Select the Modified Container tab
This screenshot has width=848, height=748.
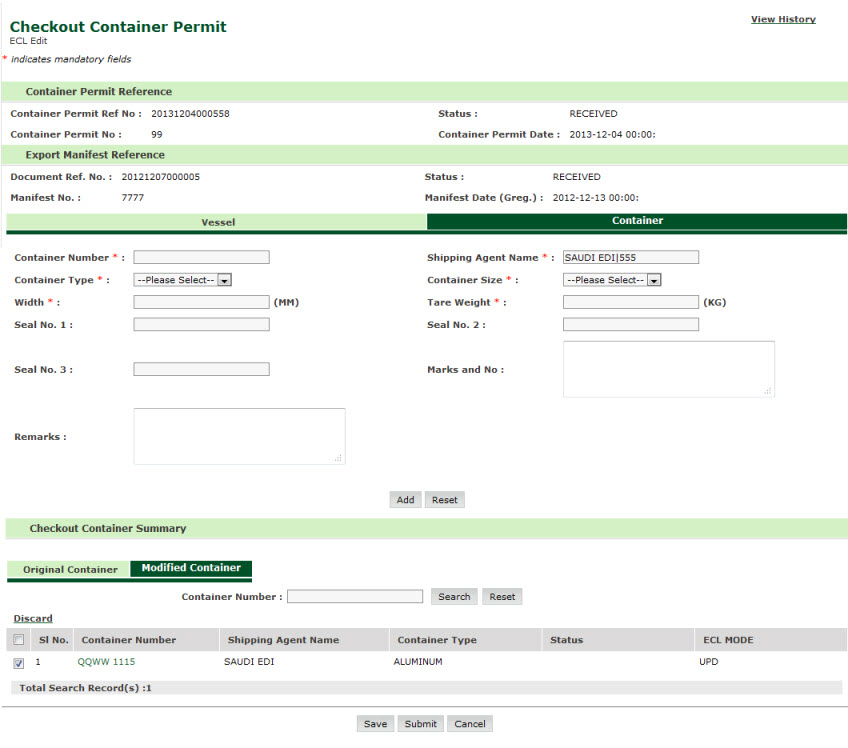[x=191, y=568]
